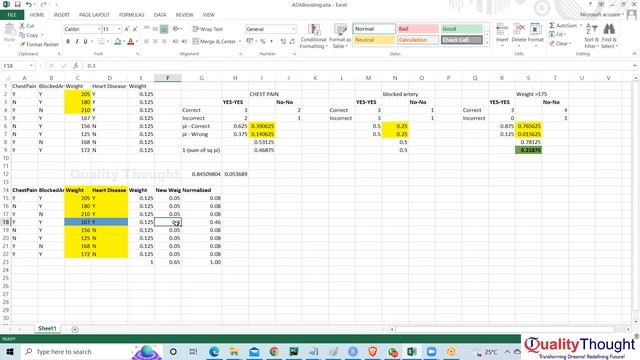Switch to the REVIEW tab
This screenshot has width=640, height=360.
coord(184,15)
